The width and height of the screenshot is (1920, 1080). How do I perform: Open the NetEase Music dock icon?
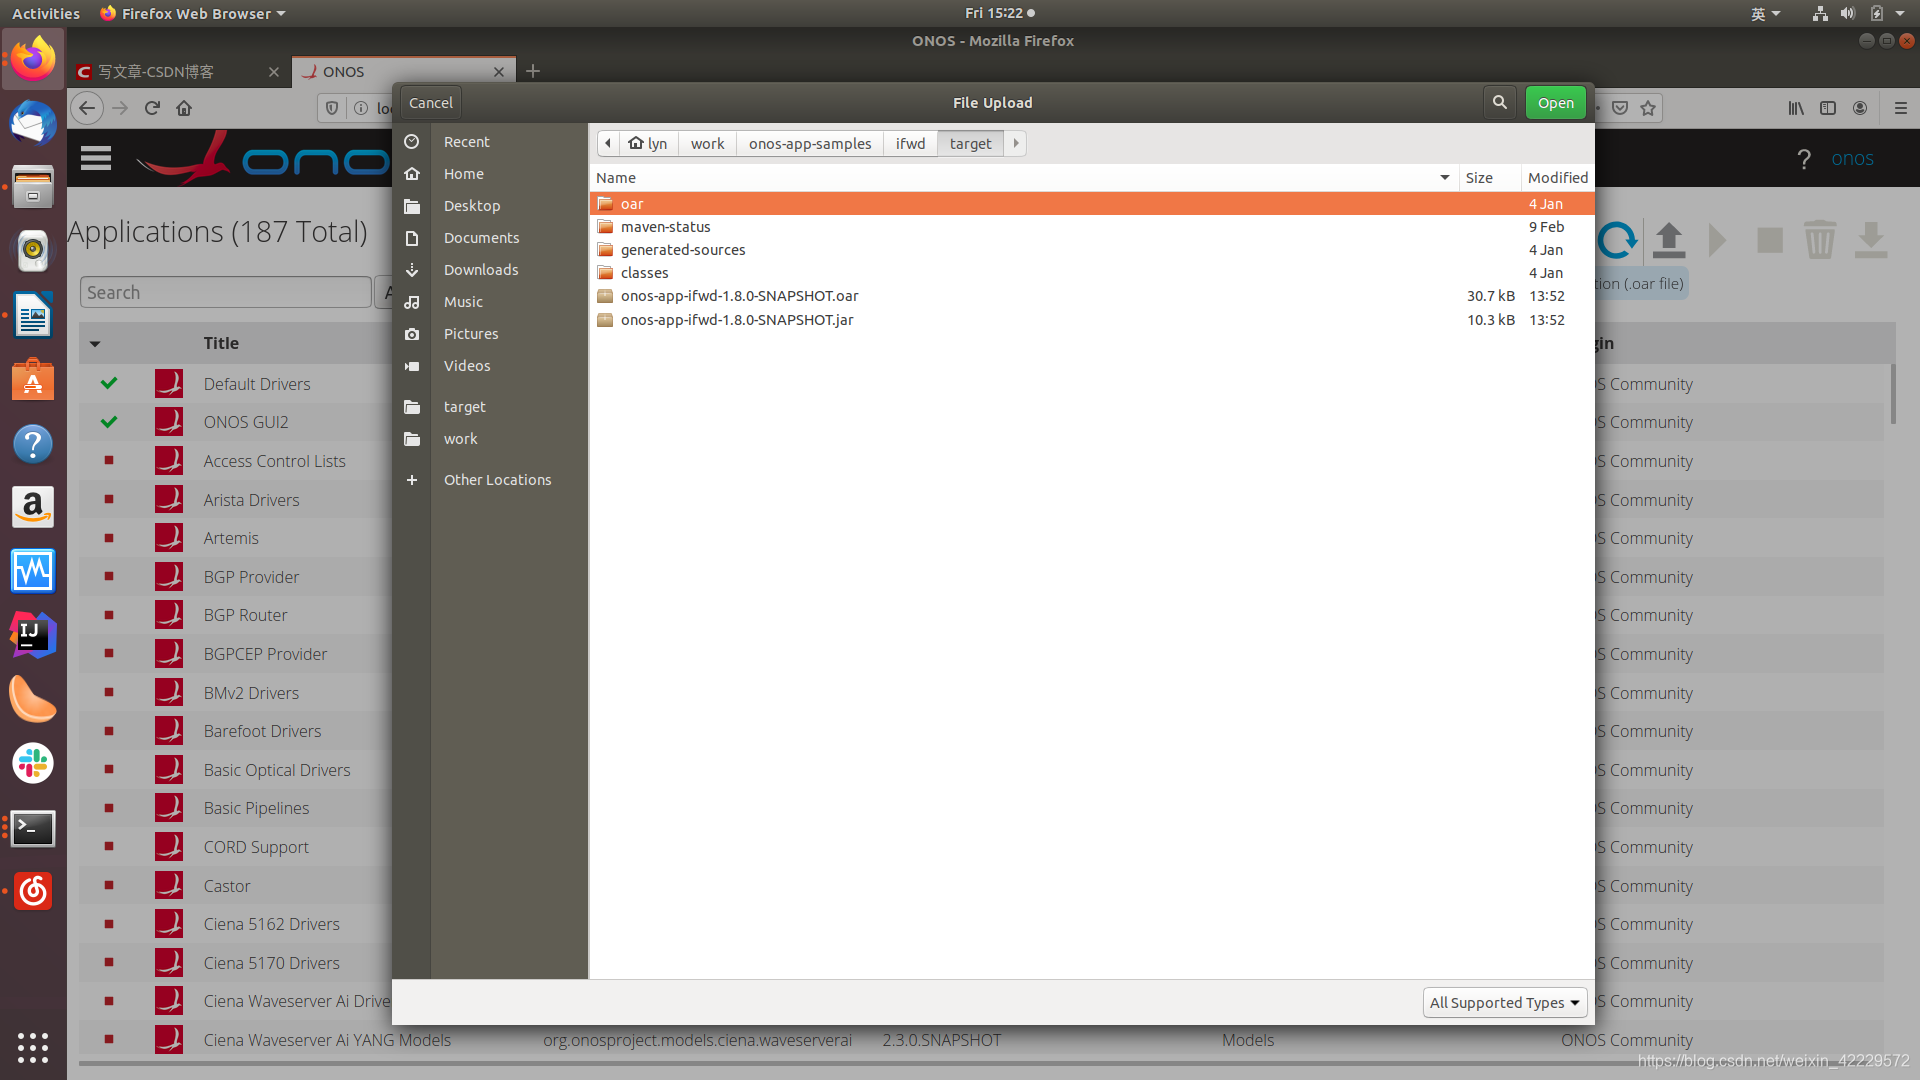[x=33, y=891]
